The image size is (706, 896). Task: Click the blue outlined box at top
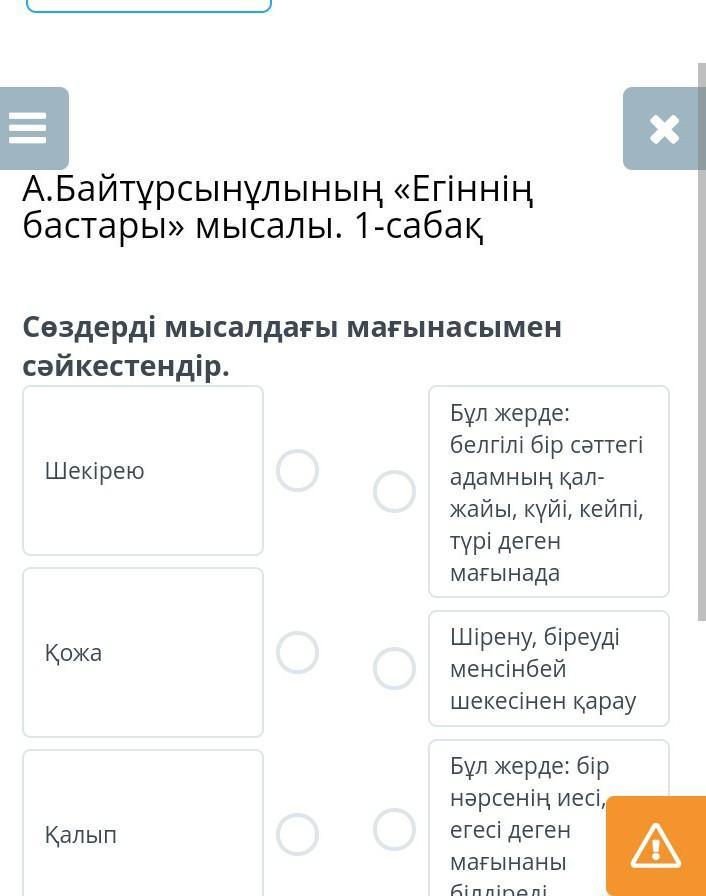point(149,6)
